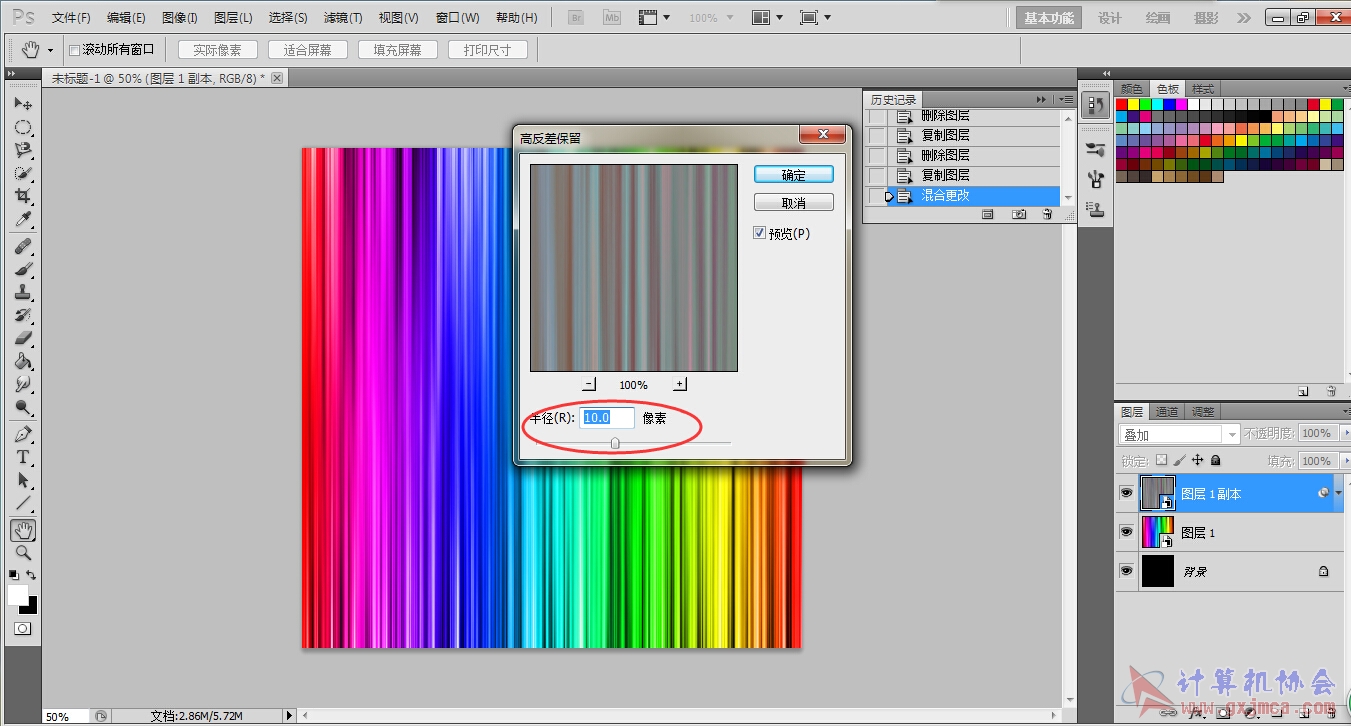This screenshot has width=1351, height=726.
Task: Delete swatch with swatches panel trash icon
Action: coord(1331,391)
